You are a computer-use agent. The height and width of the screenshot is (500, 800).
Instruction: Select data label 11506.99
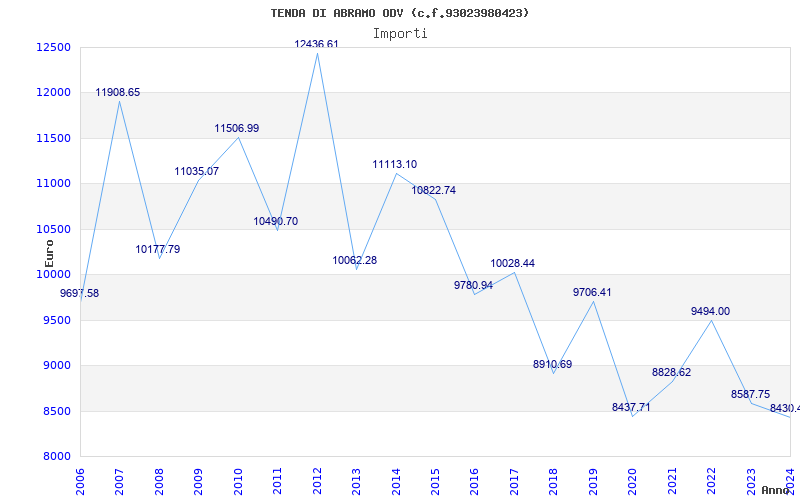(x=237, y=129)
